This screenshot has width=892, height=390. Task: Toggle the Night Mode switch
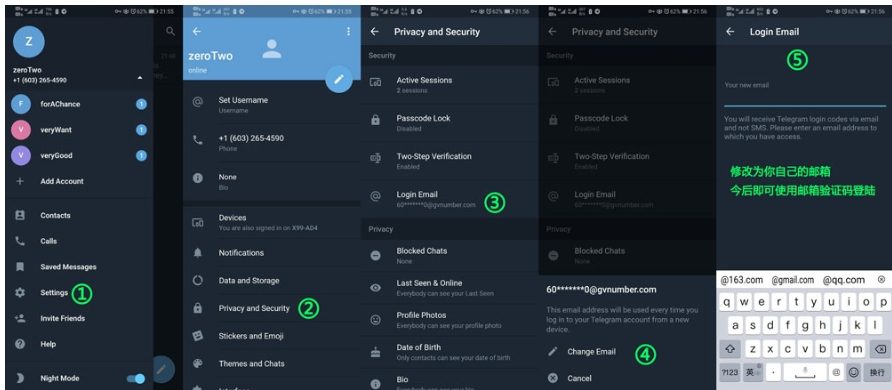pos(136,379)
